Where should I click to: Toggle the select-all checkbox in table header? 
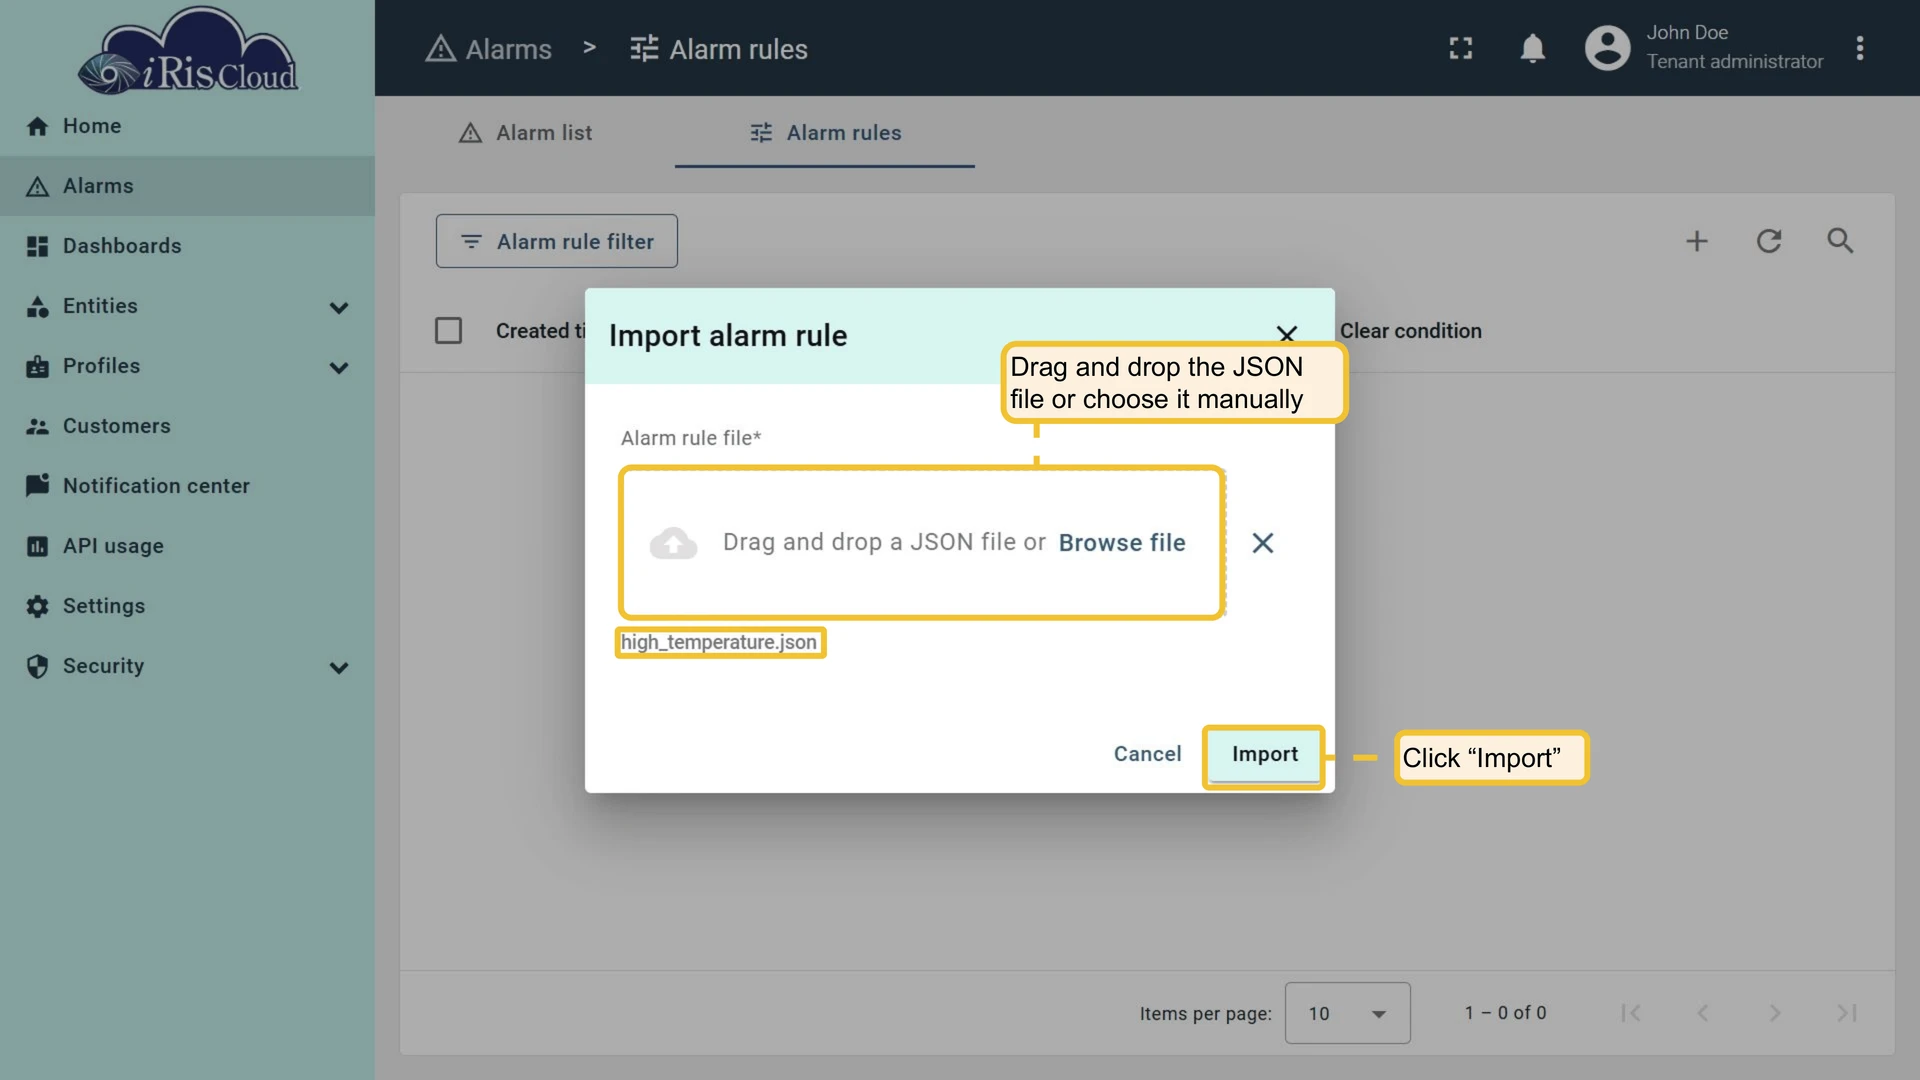click(448, 330)
